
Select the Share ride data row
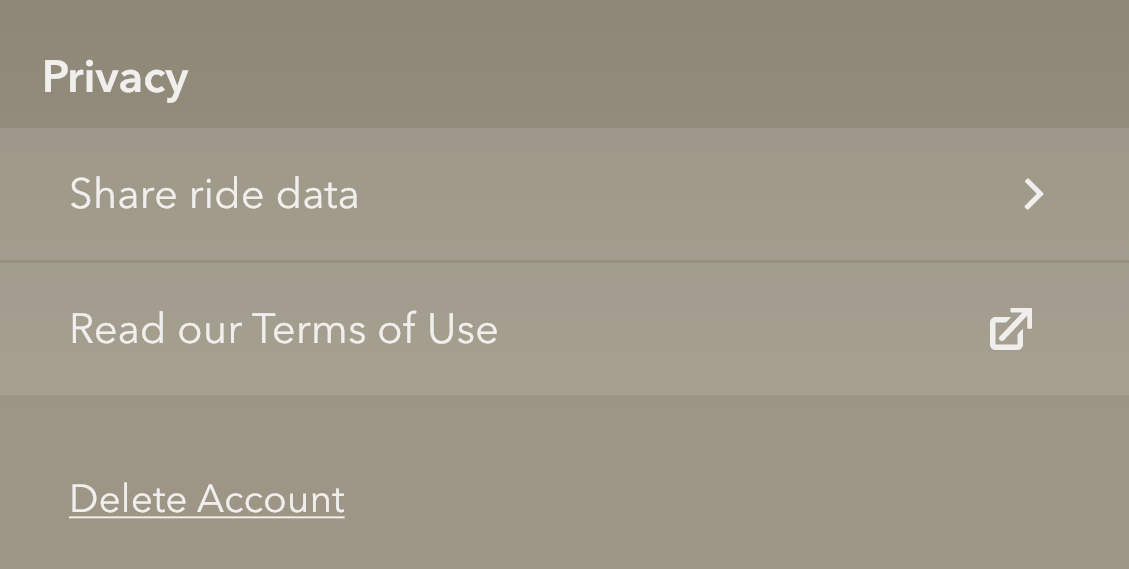tap(564, 194)
